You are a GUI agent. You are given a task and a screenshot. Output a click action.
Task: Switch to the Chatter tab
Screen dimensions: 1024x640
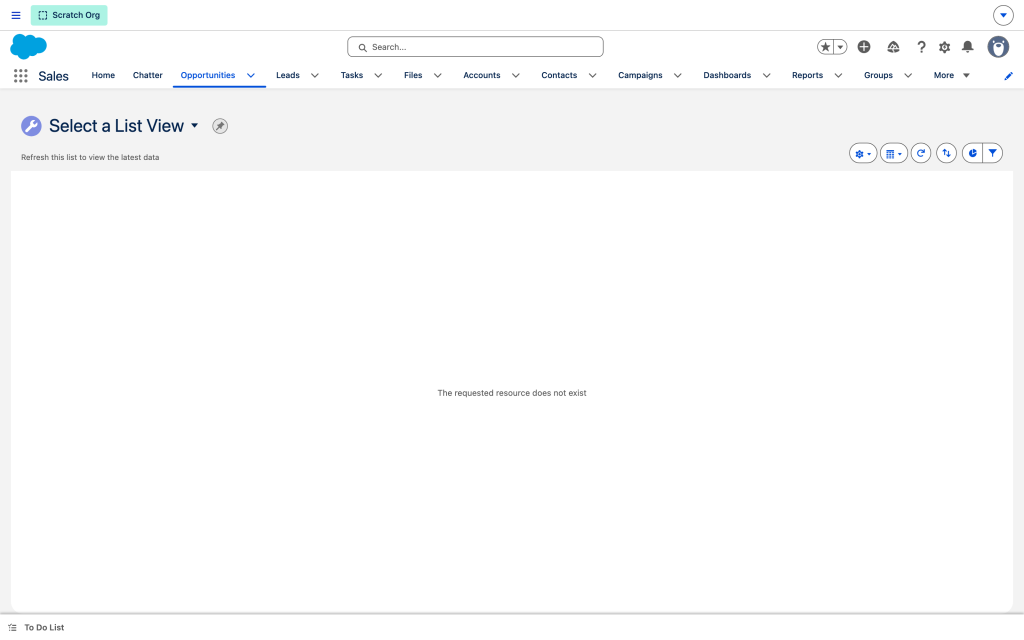pyautogui.click(x=148, y=75)
